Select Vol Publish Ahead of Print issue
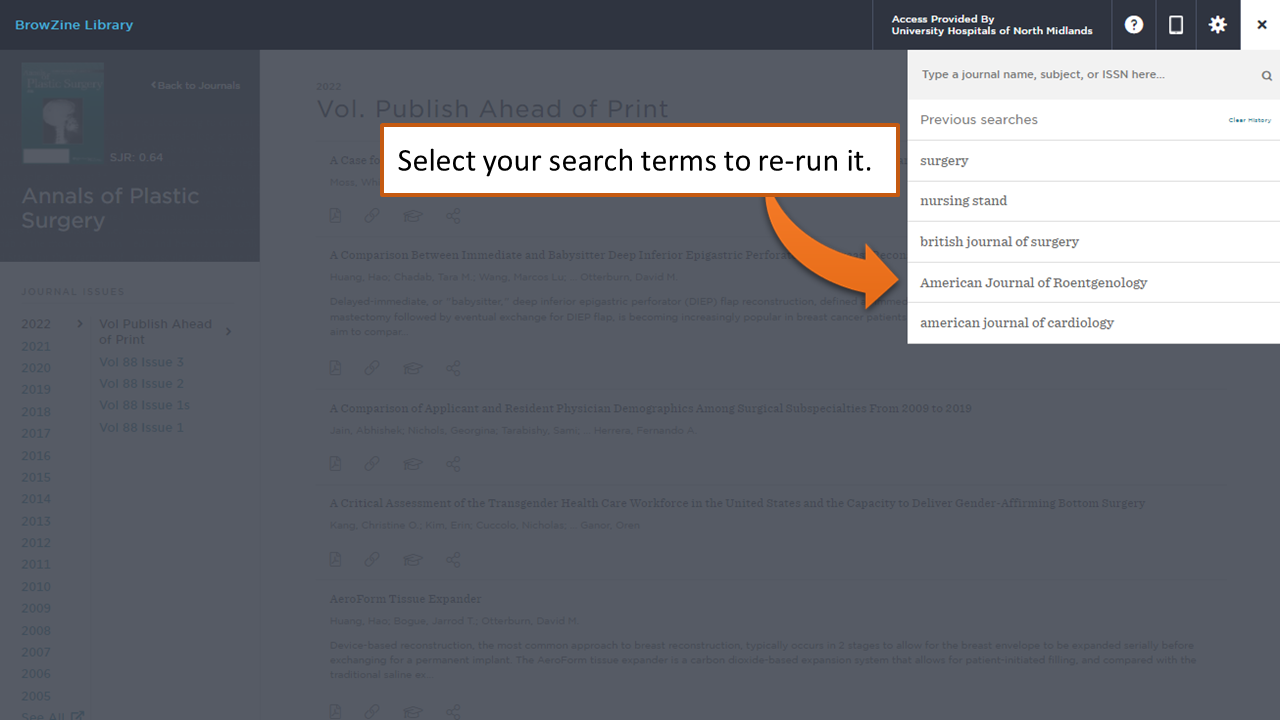 point(155,332)
